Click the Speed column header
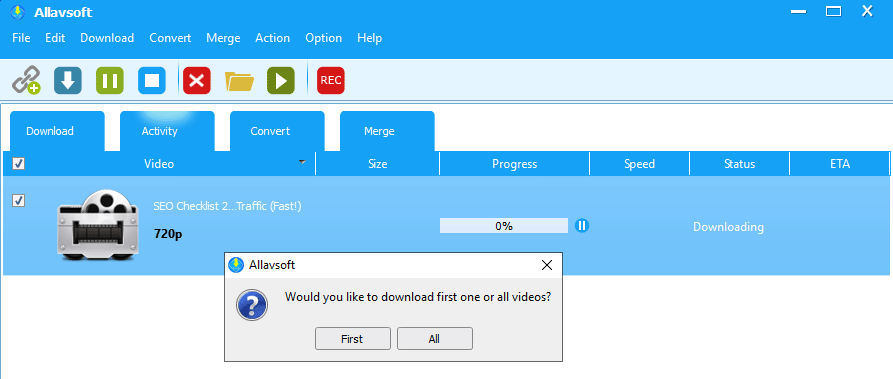 point(640,164)
